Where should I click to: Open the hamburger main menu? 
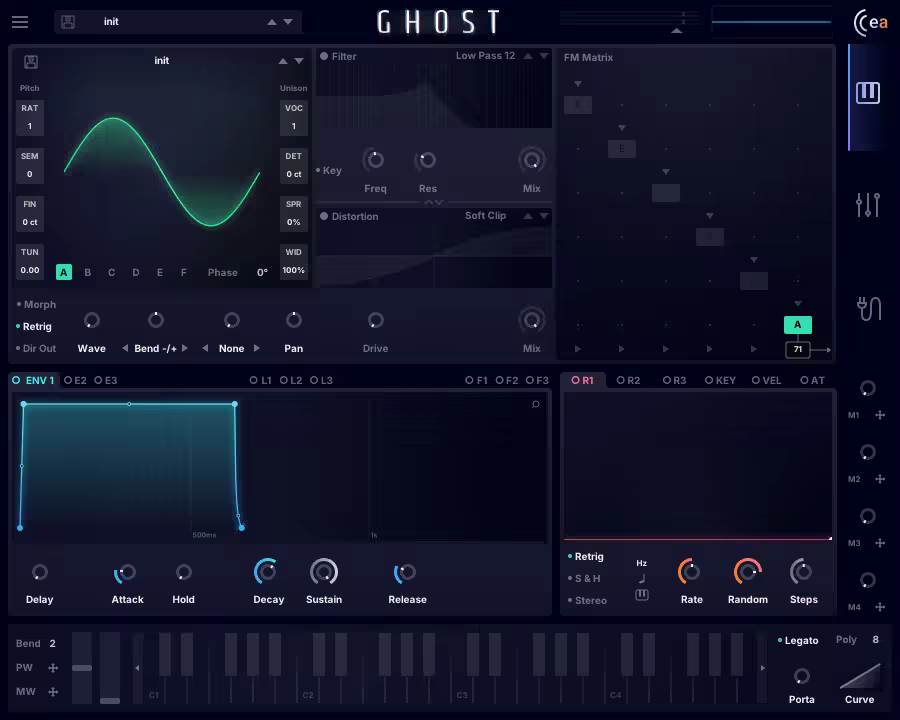point(20,22)
